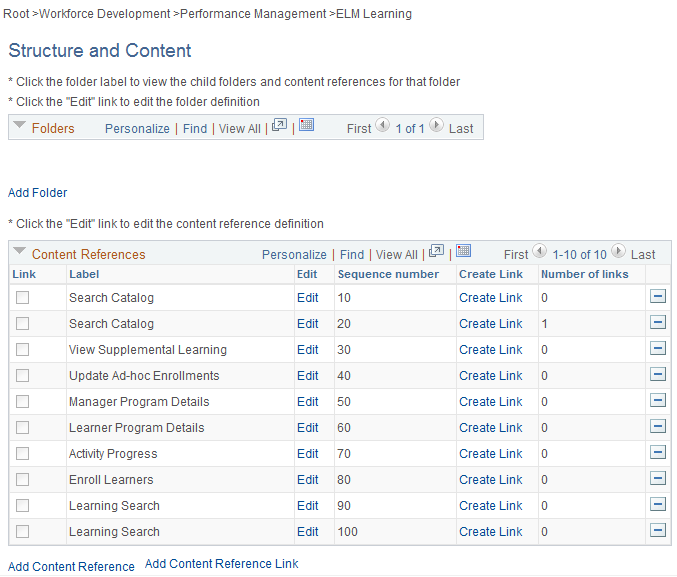677x577 pixels.
Task: Download Content References to spreadsheet icon
Action: coord(463,250)
